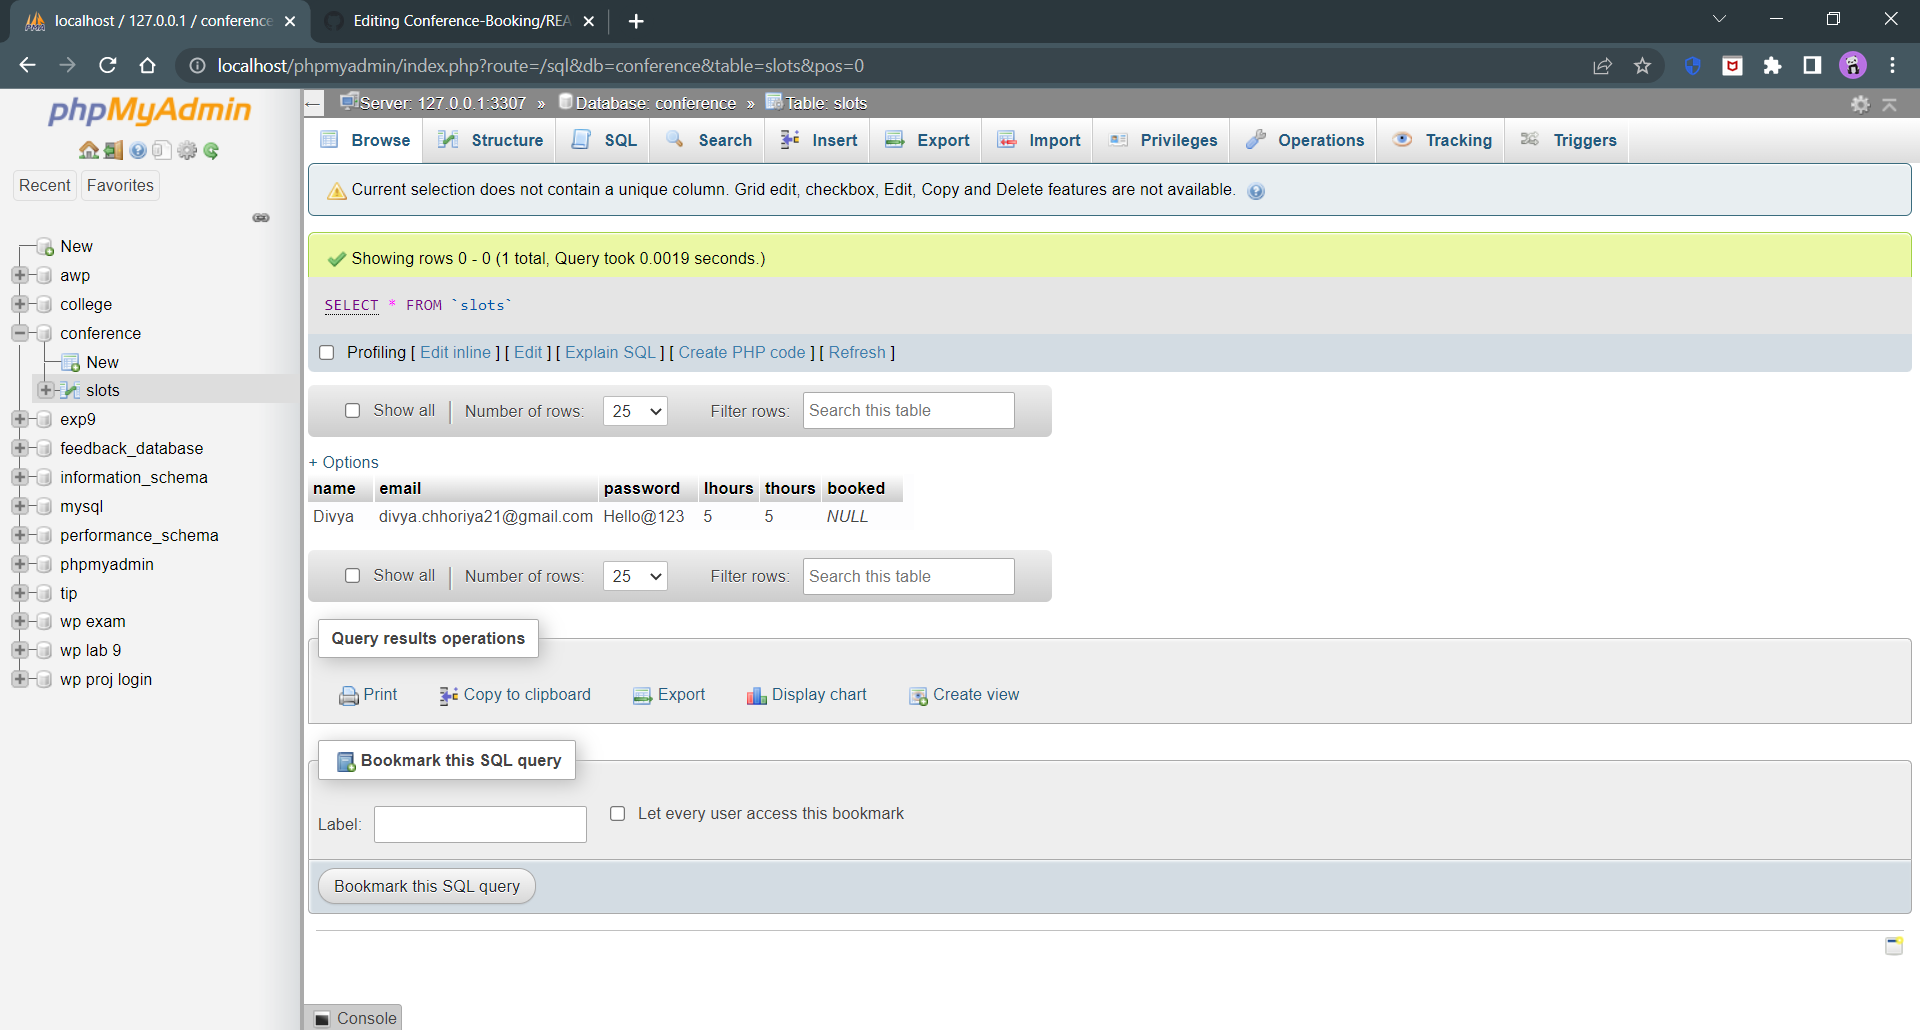Expand the + Options link
Screen dimensions: 1920x1030
[344, 462]
